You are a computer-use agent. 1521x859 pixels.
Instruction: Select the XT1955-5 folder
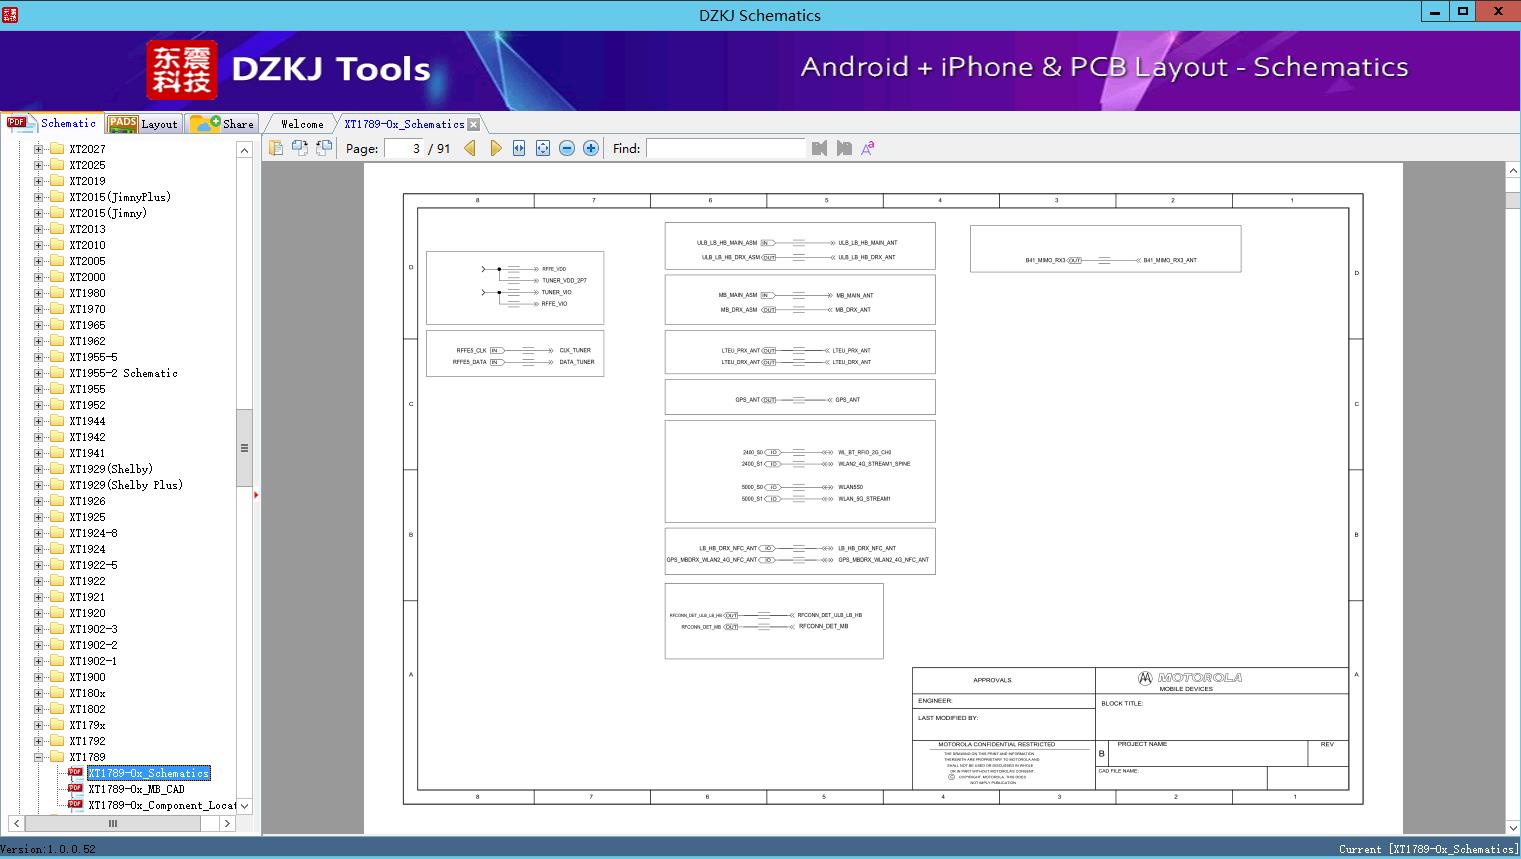(x=93, y=357)
